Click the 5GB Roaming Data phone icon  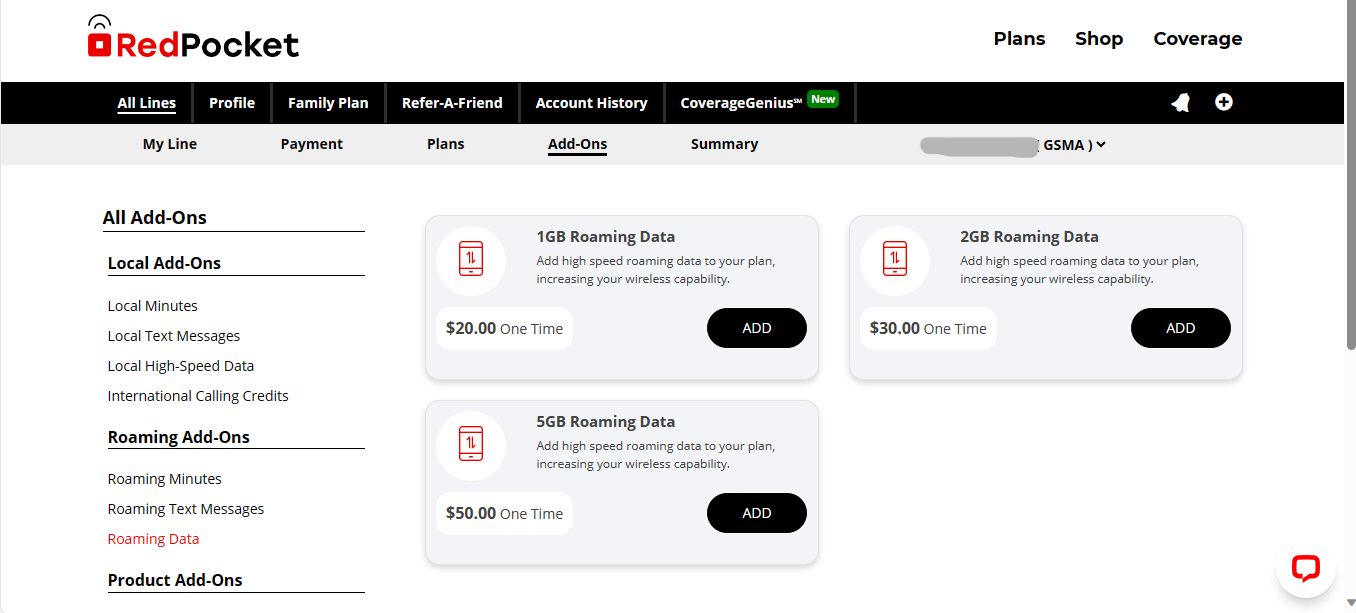click(470, 443)
